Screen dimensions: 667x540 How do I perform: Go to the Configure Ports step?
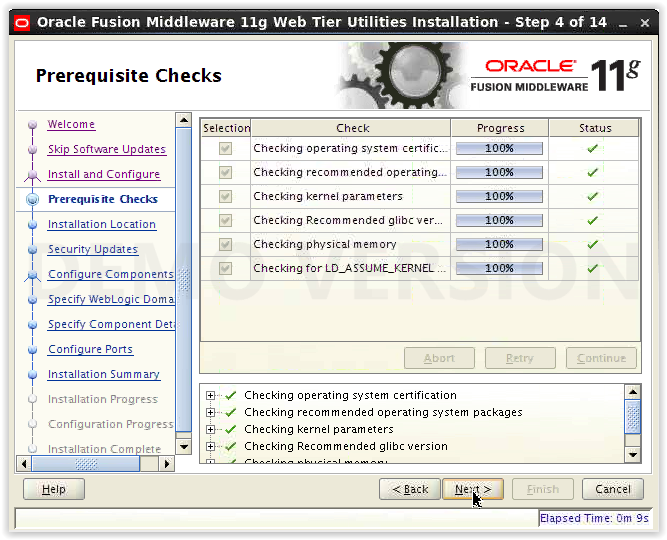(91, 349)
